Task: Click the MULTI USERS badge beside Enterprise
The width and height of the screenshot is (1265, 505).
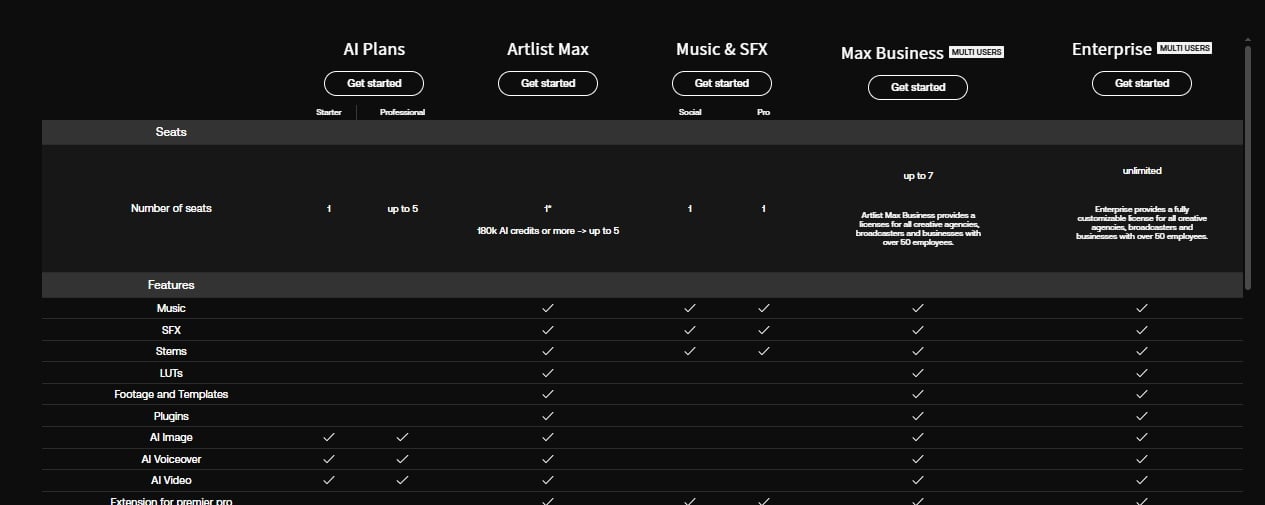Action: pyautogui.click(x=1185, y=48)
